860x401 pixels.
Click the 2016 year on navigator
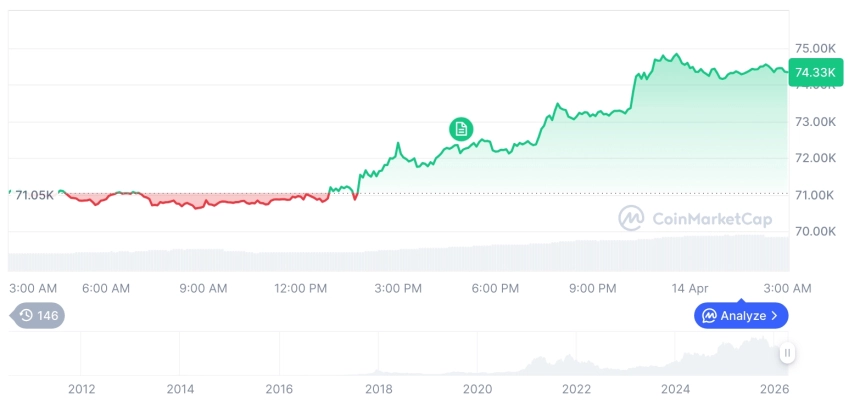(279, 389)
